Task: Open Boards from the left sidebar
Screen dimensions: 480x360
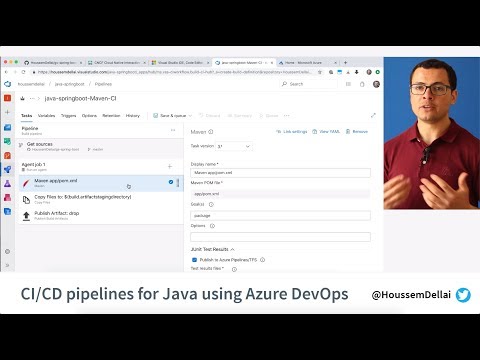Action: 7,127
